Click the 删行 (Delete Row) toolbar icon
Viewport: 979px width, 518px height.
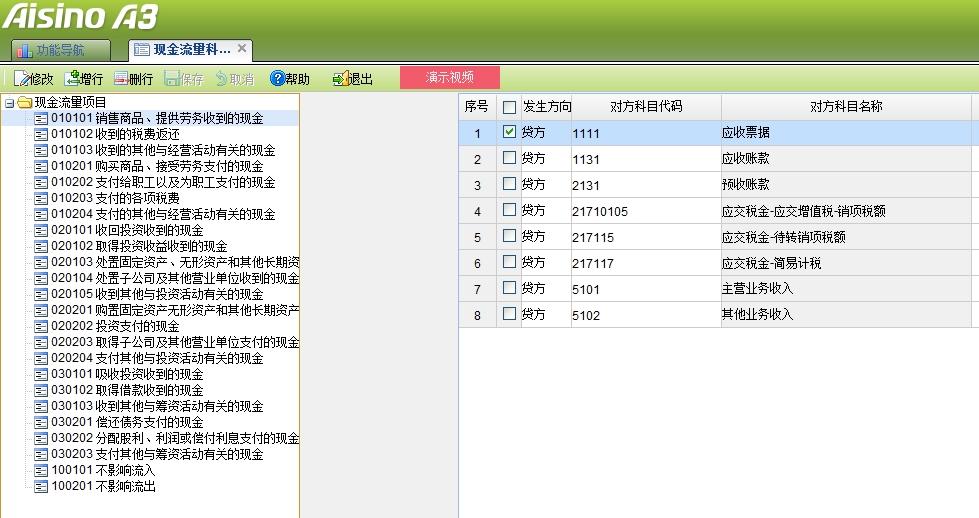point(134,79)
